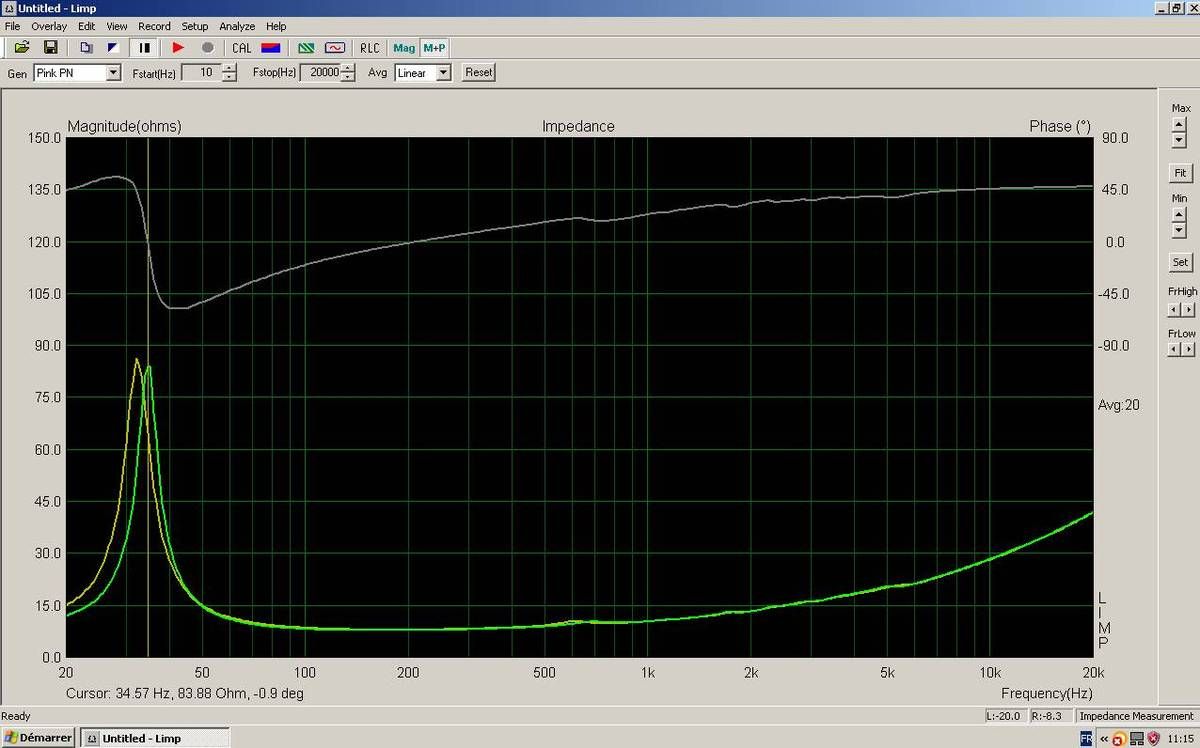Open the RLC toolbar tool

[370, 47]
